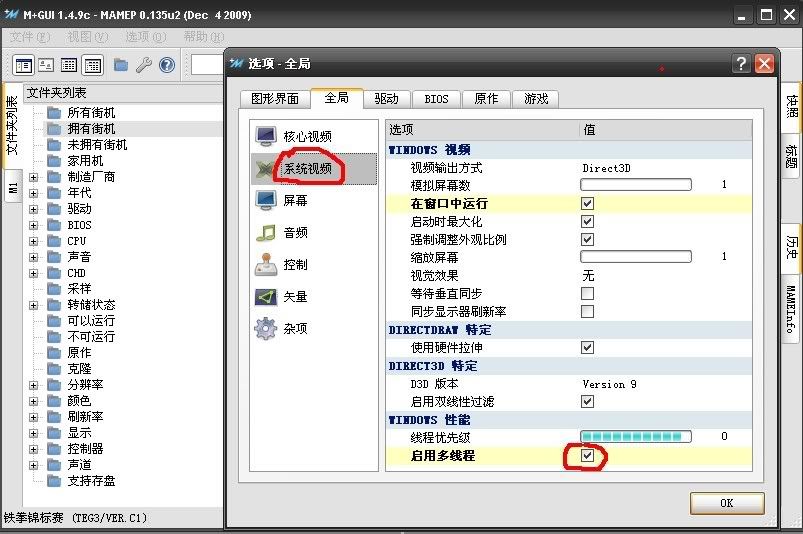Viewport: 803px width, 534px height.
Task: Click the blue help question mark icon
Action: point(167,65)
